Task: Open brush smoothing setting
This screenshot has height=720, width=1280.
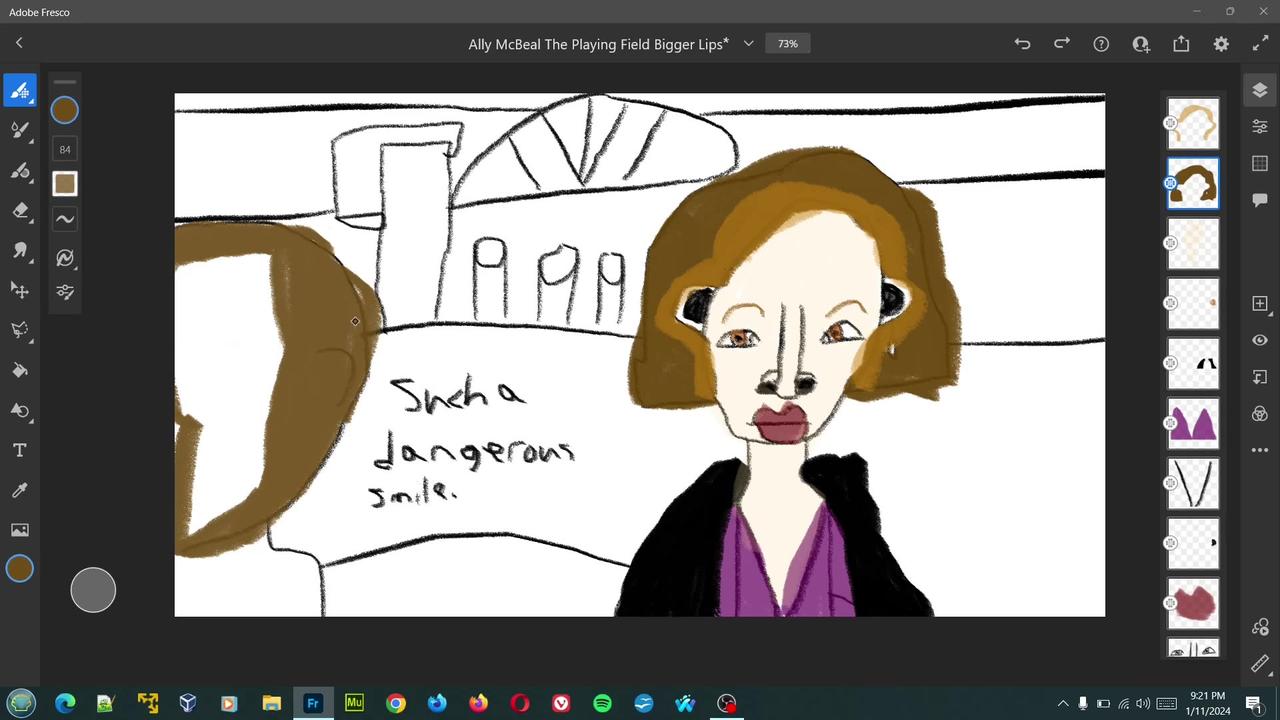Action: 65,219
